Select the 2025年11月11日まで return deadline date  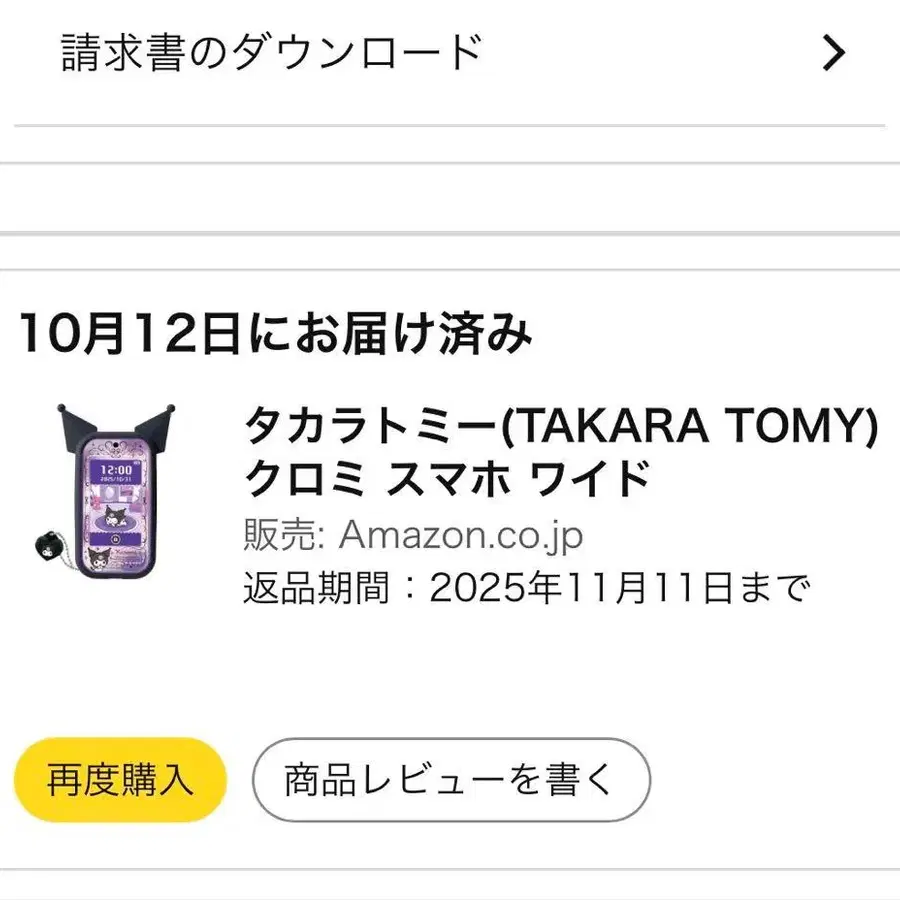617,589
